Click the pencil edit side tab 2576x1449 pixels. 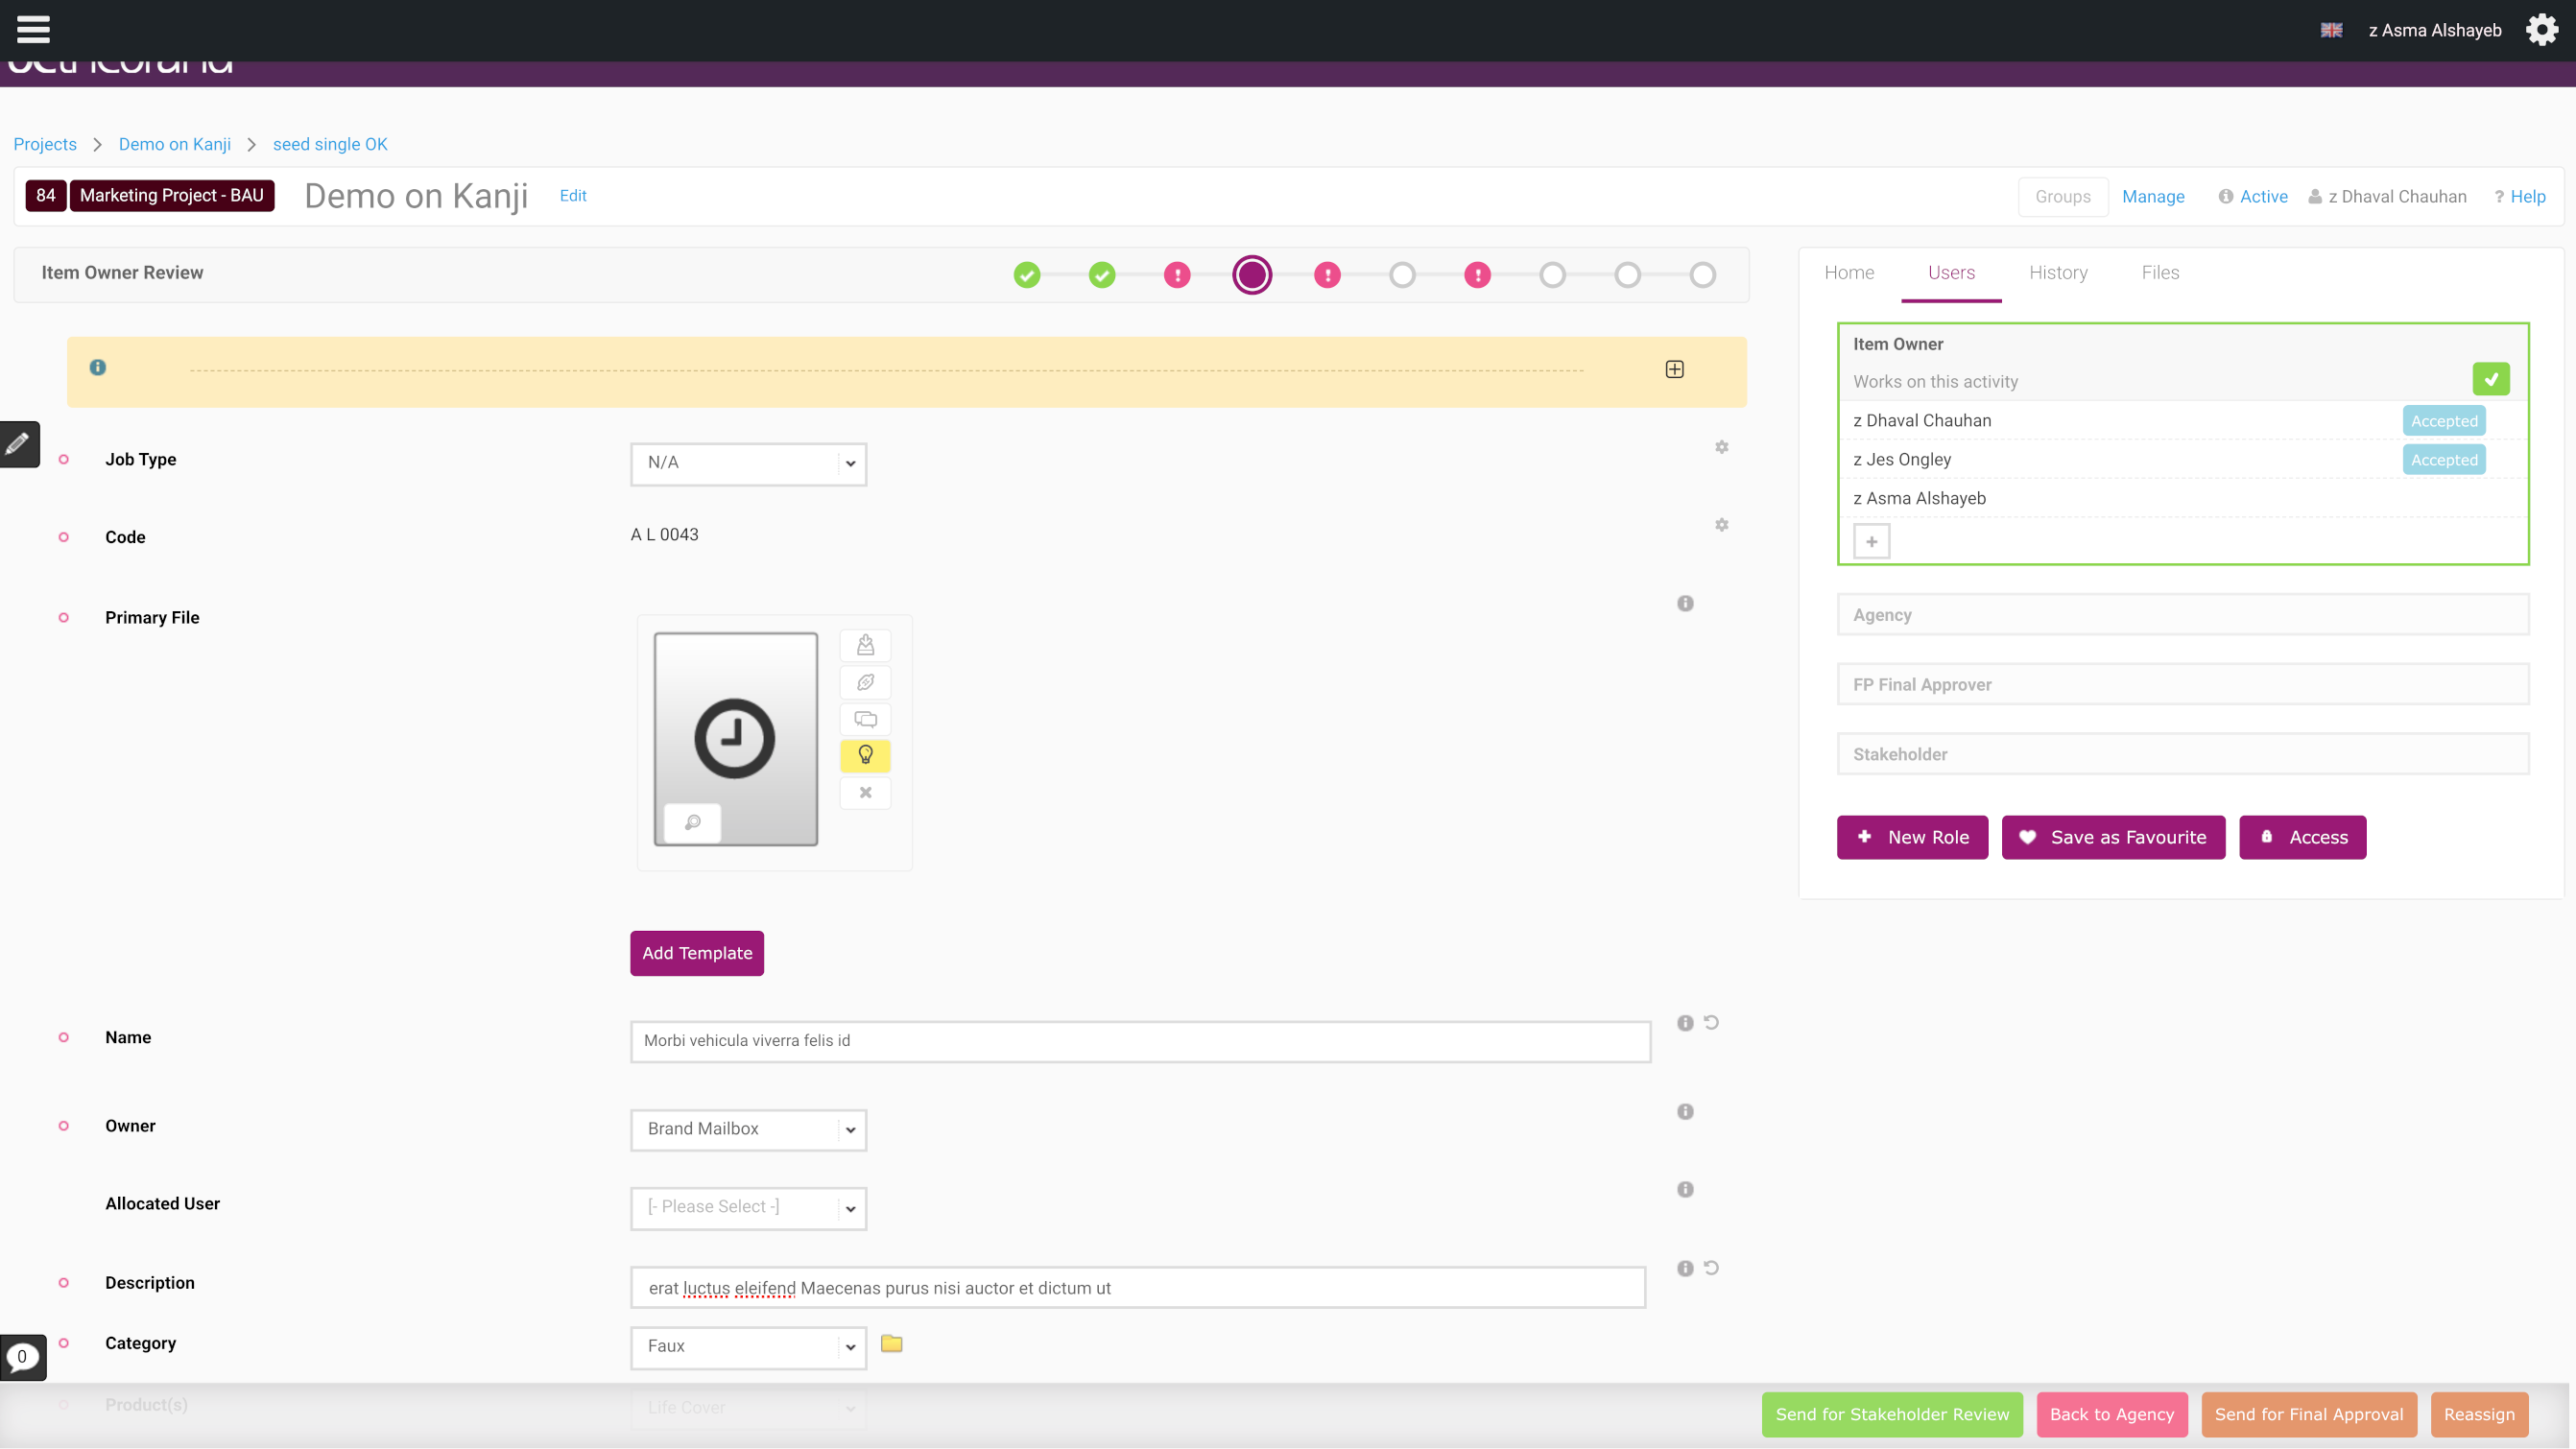(18, 444)
